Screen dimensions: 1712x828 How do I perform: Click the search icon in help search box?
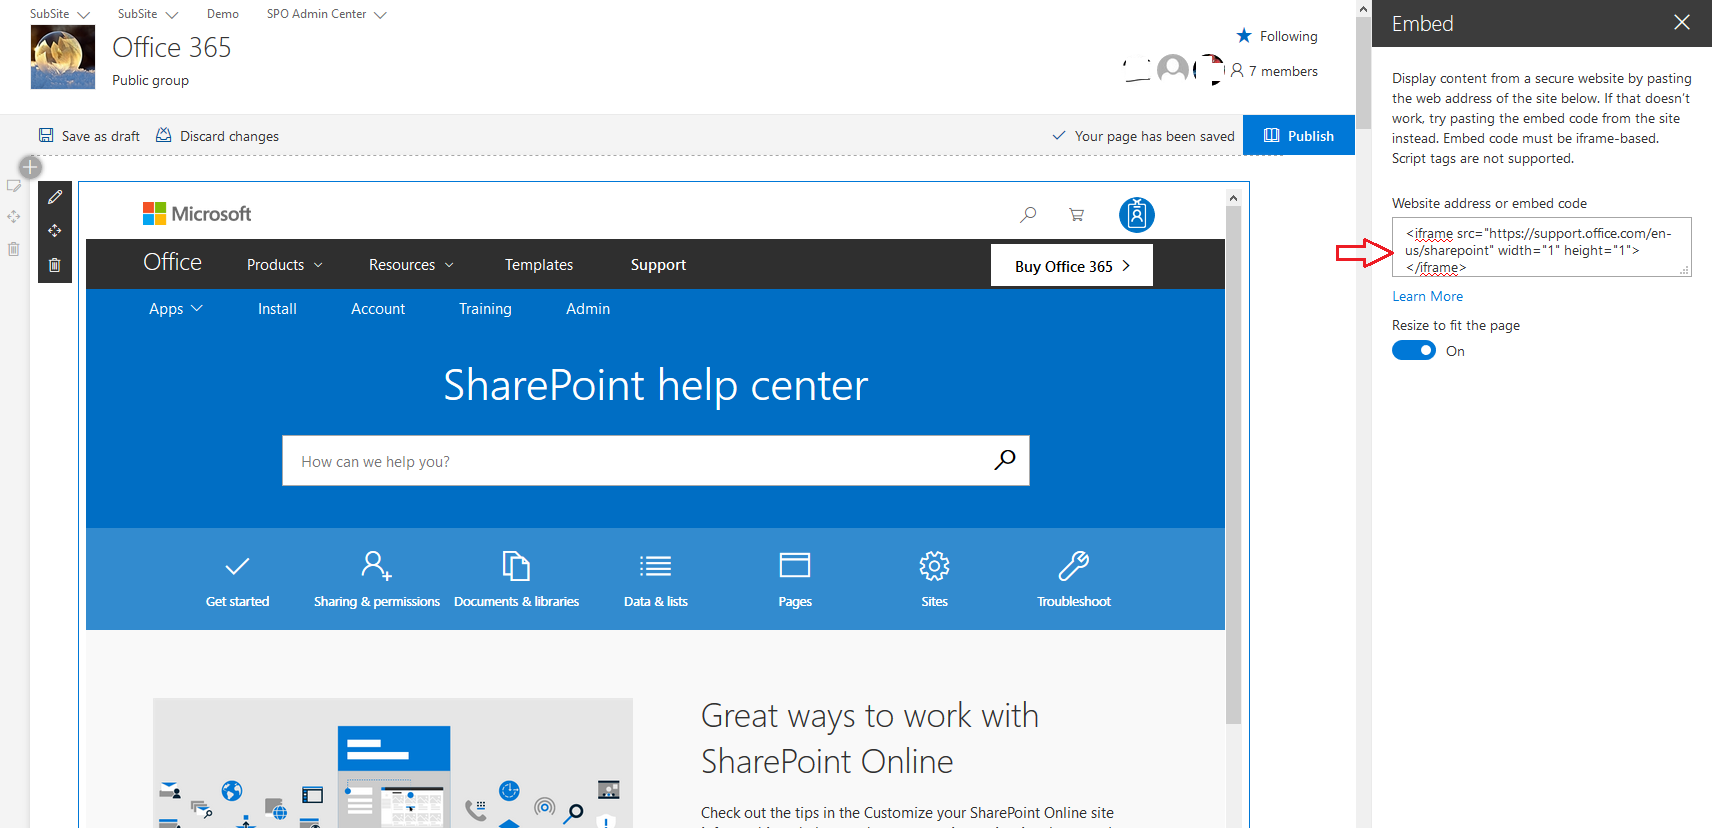coord(1005,460)
